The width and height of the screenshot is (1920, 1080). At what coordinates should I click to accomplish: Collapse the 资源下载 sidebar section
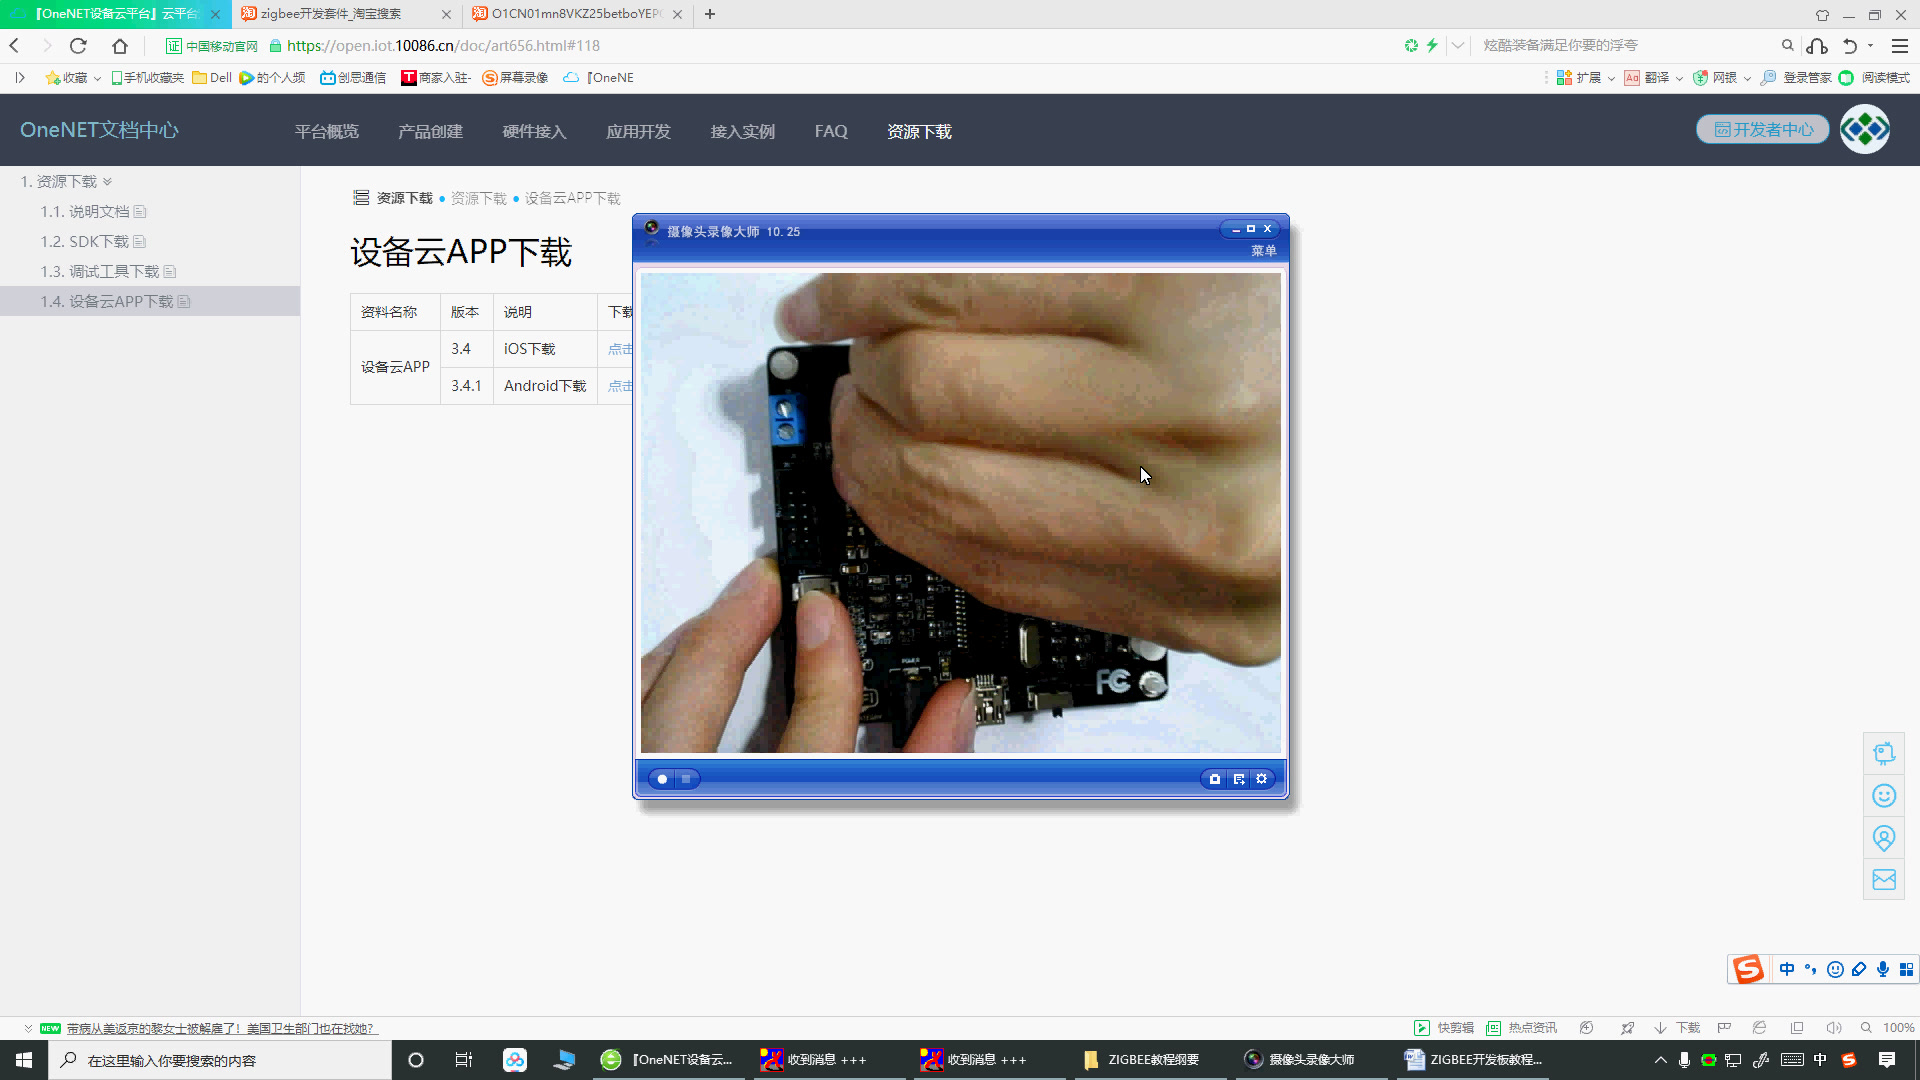(x=107, y=182)
